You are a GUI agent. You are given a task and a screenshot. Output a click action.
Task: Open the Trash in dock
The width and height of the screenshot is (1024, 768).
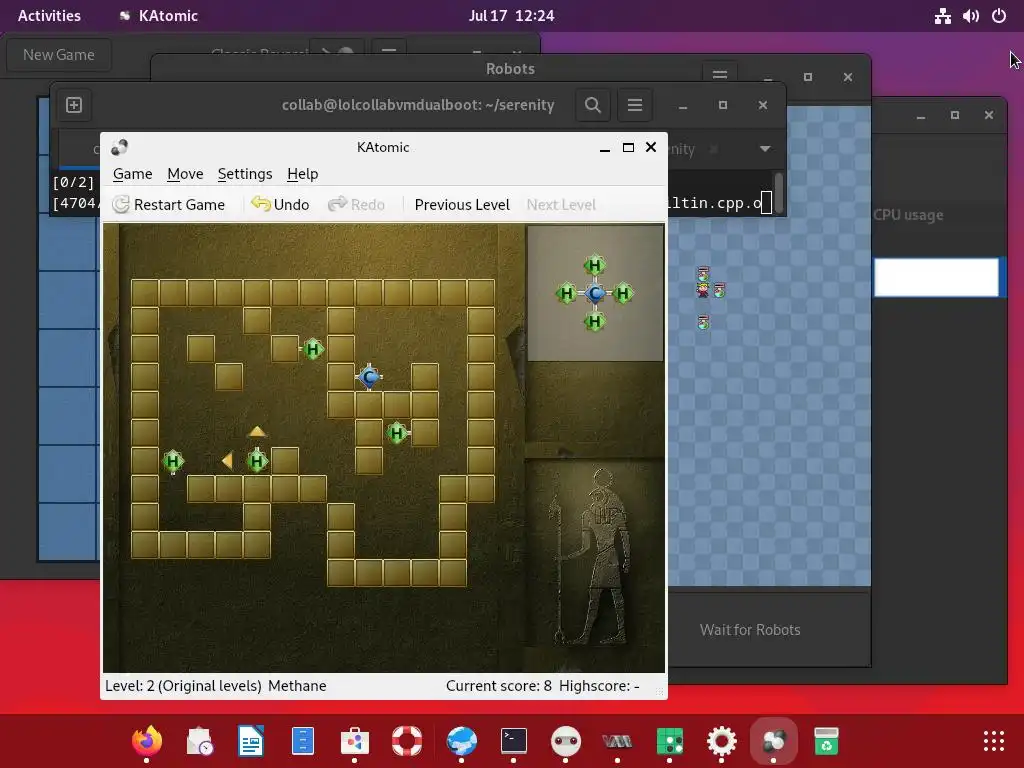[826, 741]
